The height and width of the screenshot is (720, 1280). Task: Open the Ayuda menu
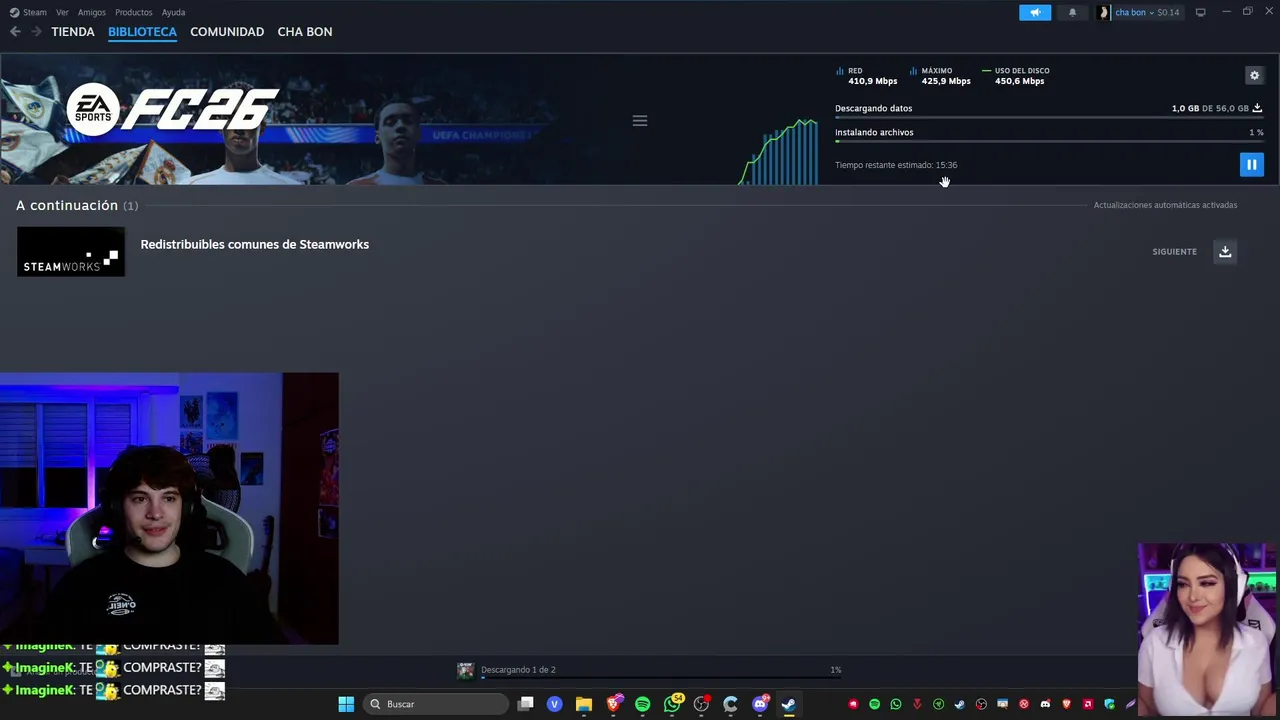point(173,12)
